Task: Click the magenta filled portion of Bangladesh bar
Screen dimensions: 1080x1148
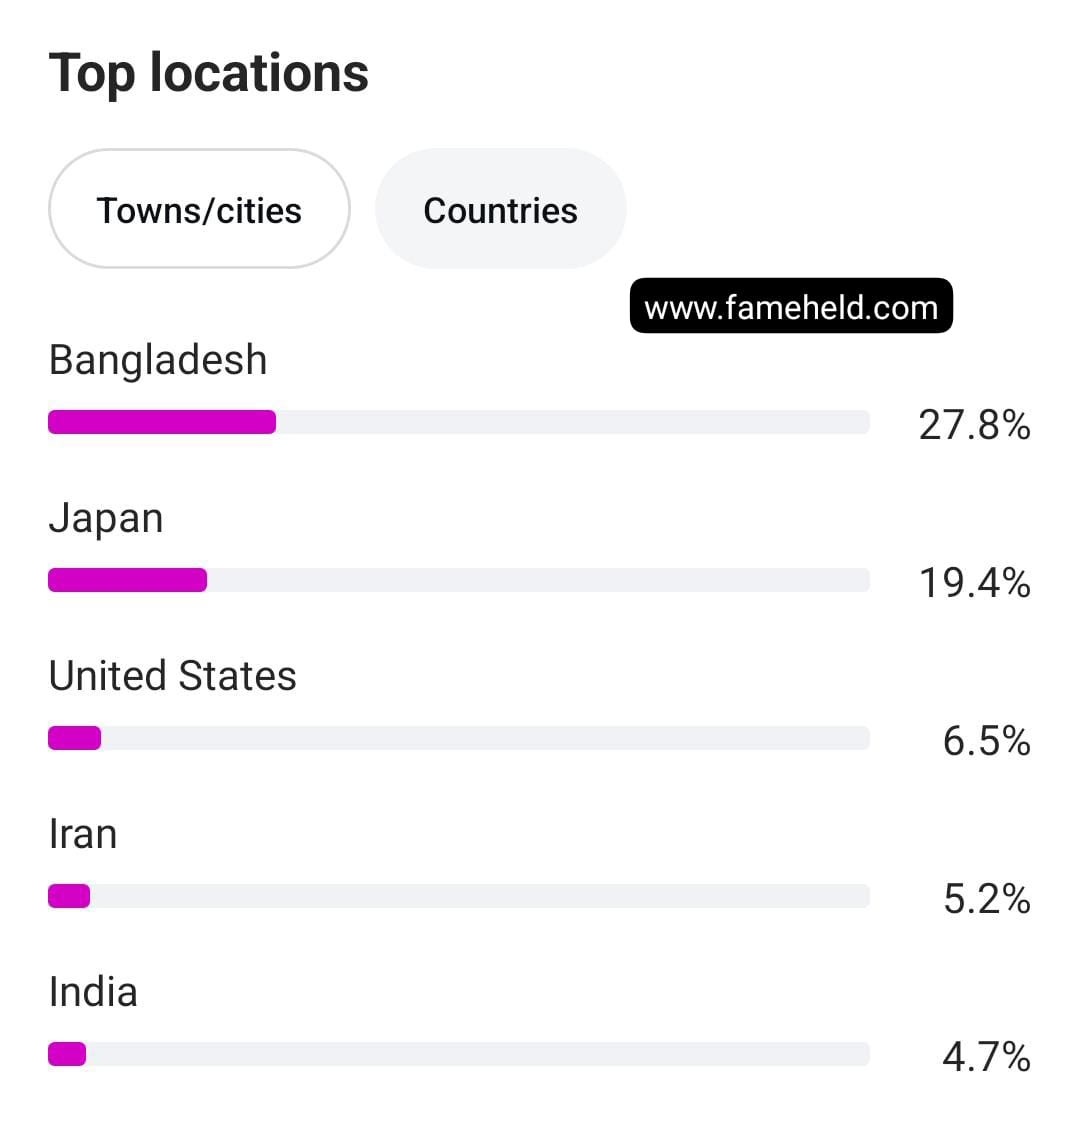Action: 162,422
